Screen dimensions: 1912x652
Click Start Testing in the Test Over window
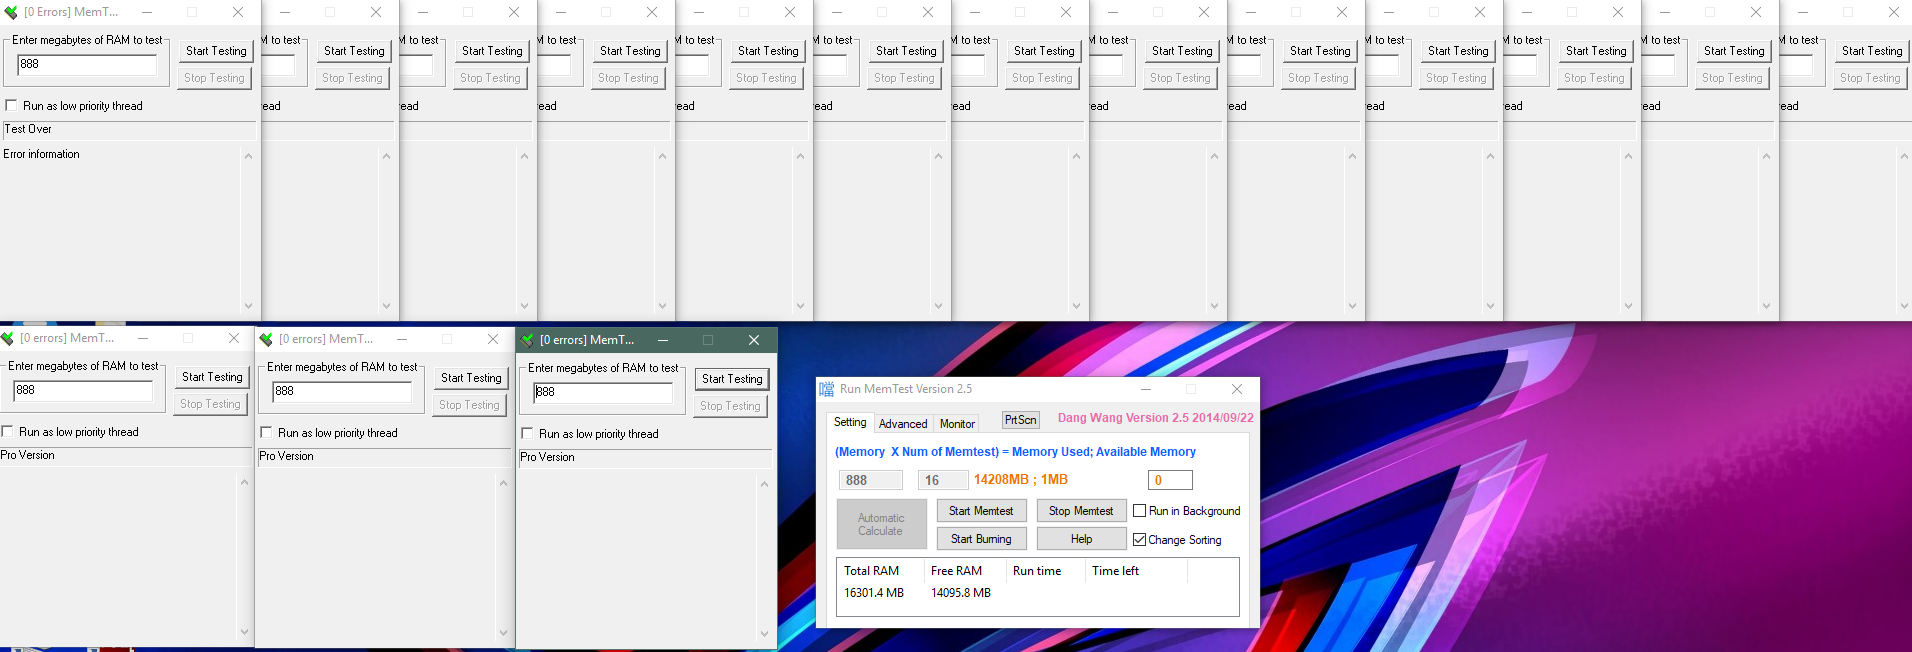(216, 51)
